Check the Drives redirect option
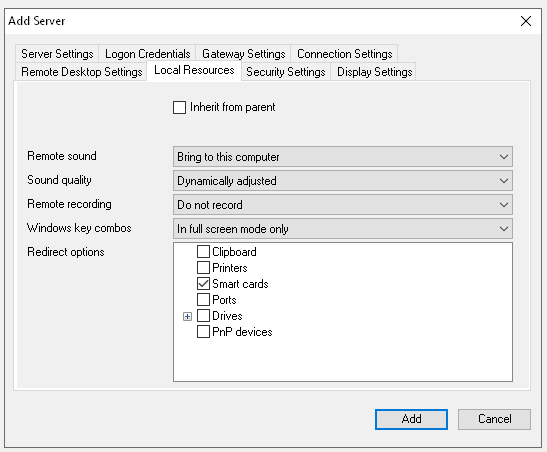The image size is (547, 452). pyautogui.click(x=203, y=316)
